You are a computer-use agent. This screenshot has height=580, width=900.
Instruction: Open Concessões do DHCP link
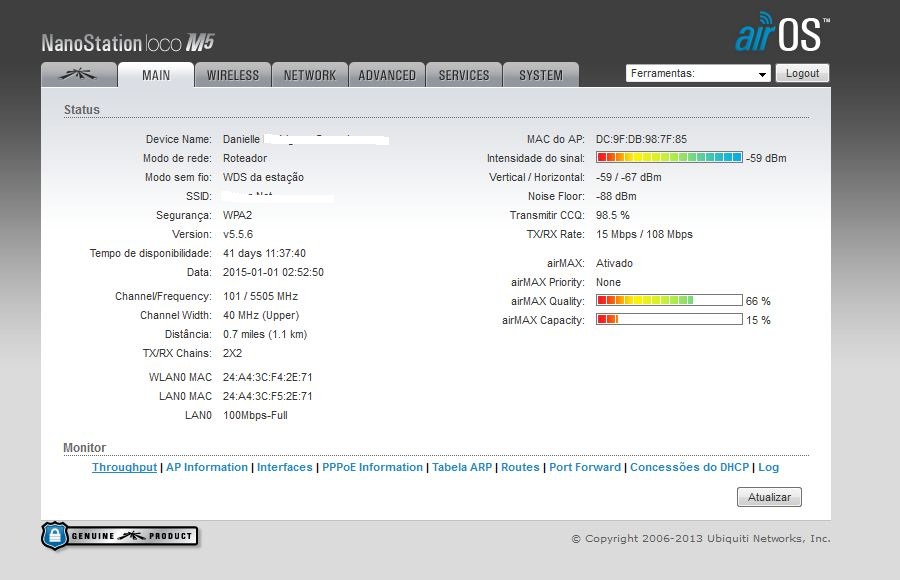coord(689,467)
